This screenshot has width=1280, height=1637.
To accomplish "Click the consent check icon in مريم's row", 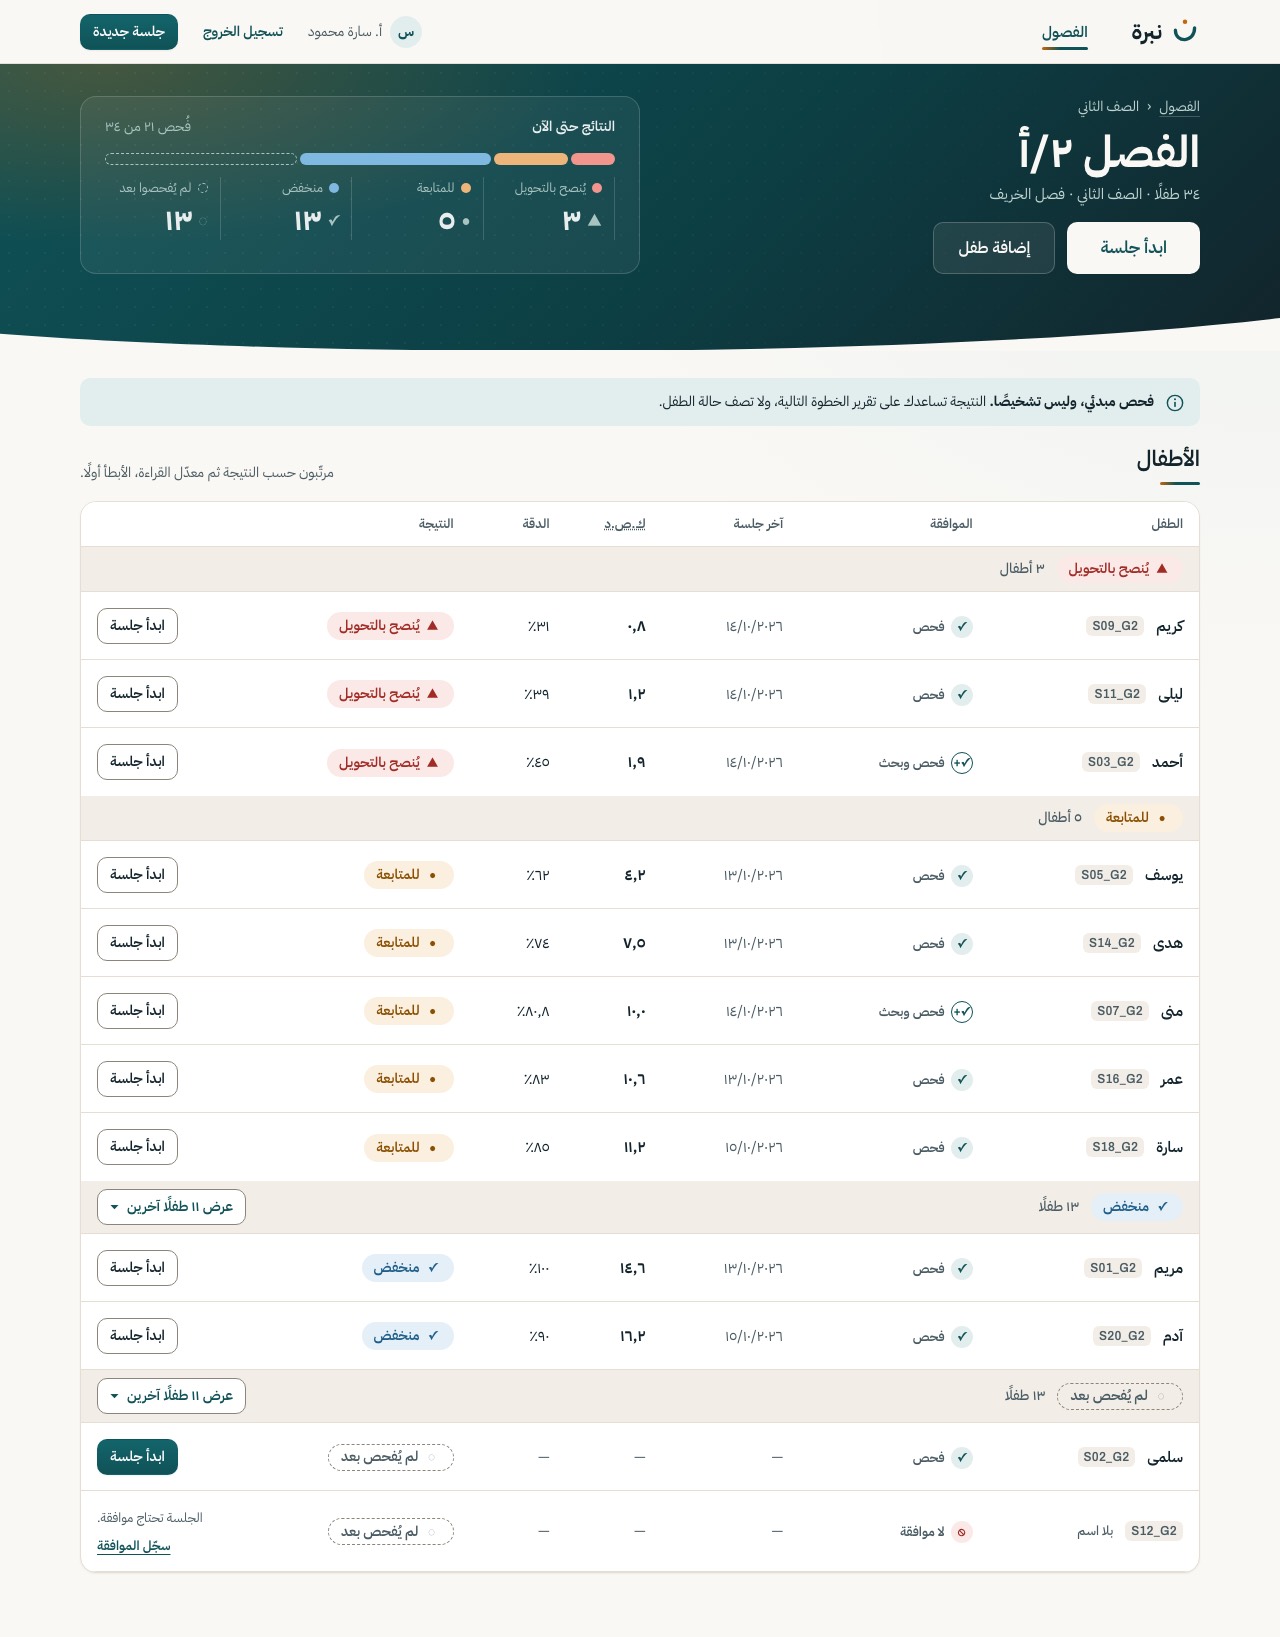I will (x=962, y=1269).
